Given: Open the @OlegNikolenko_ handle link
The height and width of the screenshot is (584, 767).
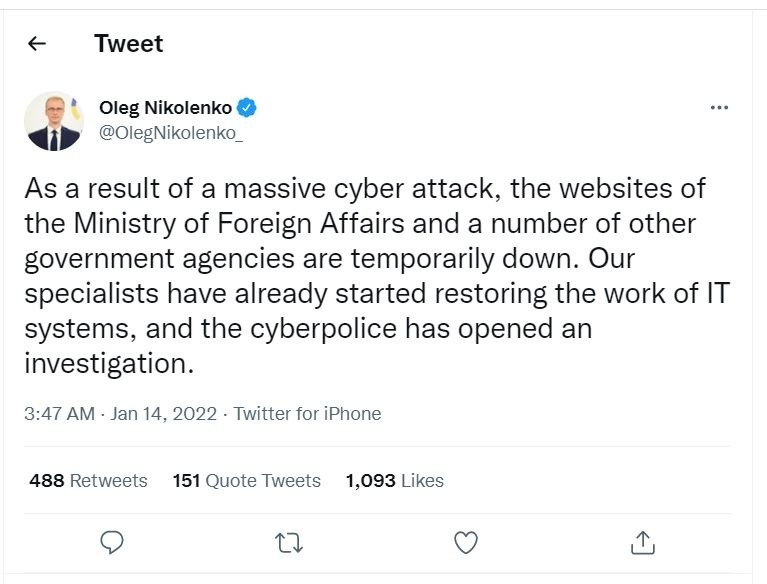Looking at the screenshot, I should (171, 135).
